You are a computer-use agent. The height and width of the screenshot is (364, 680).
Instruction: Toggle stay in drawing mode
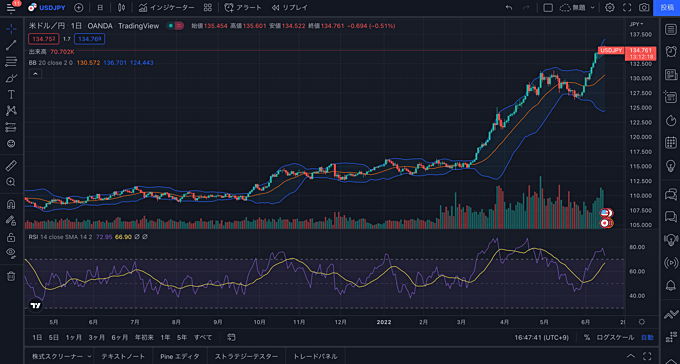11,220
